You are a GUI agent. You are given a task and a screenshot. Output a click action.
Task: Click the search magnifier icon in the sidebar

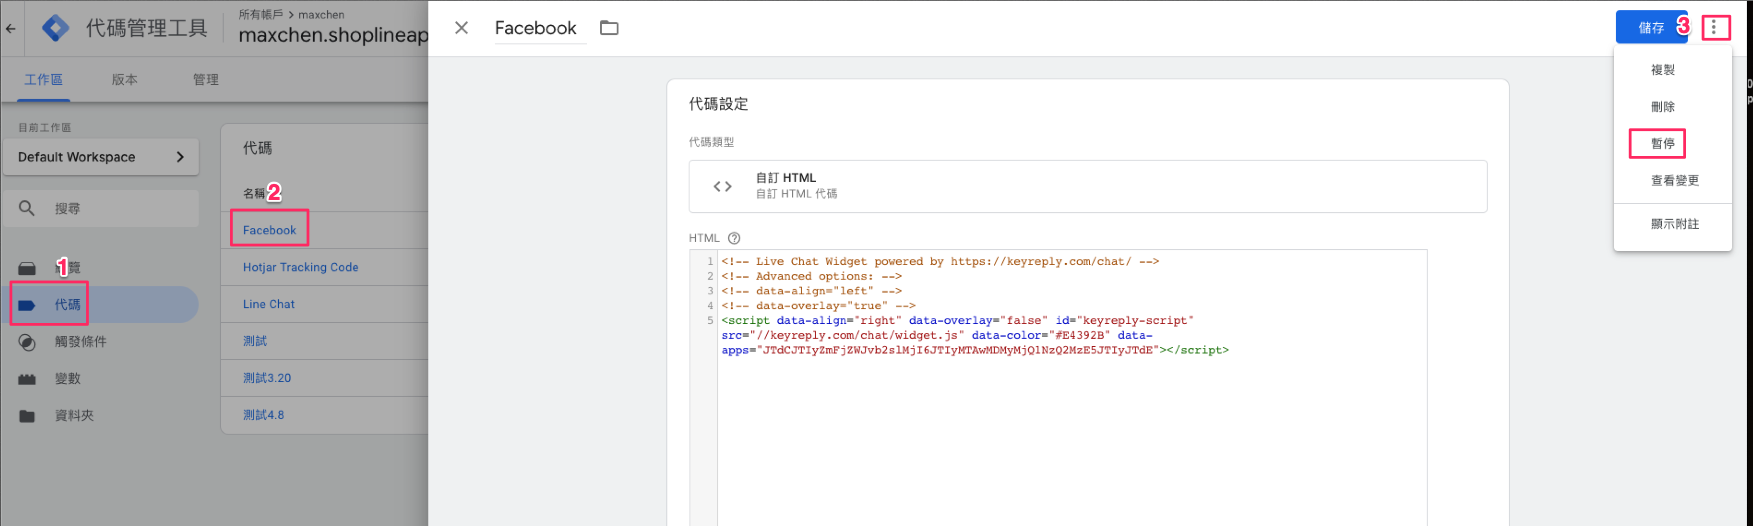click(x=27, y=208)
